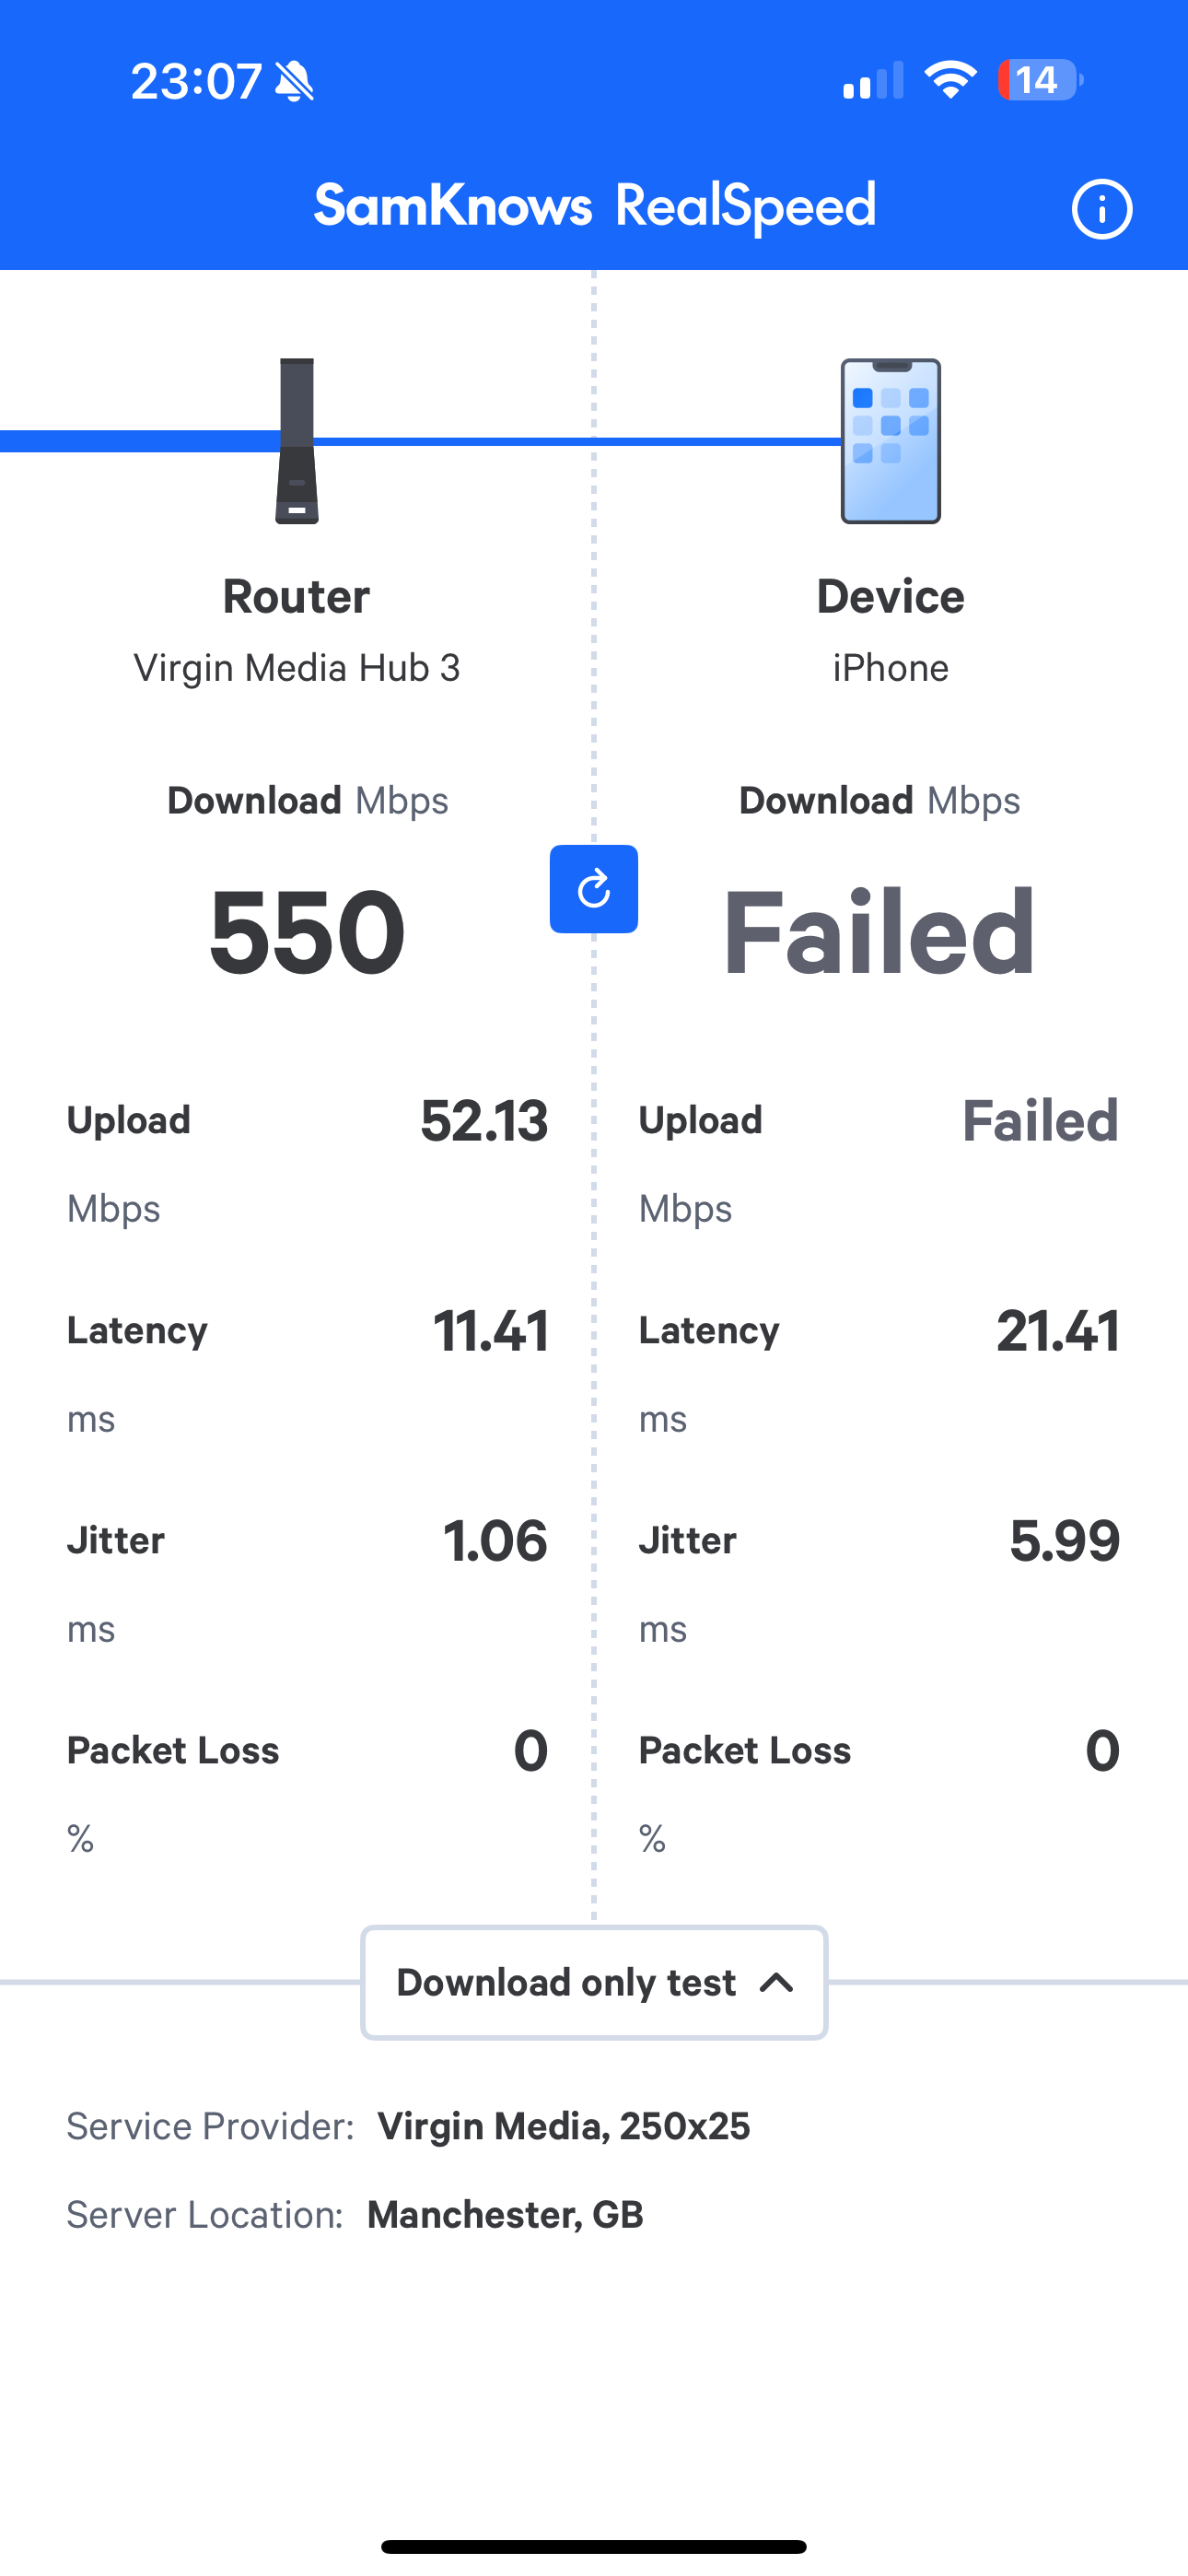Tap the Service Provider Virgin Media text

pyautogui.click(x=563, y=2126)
